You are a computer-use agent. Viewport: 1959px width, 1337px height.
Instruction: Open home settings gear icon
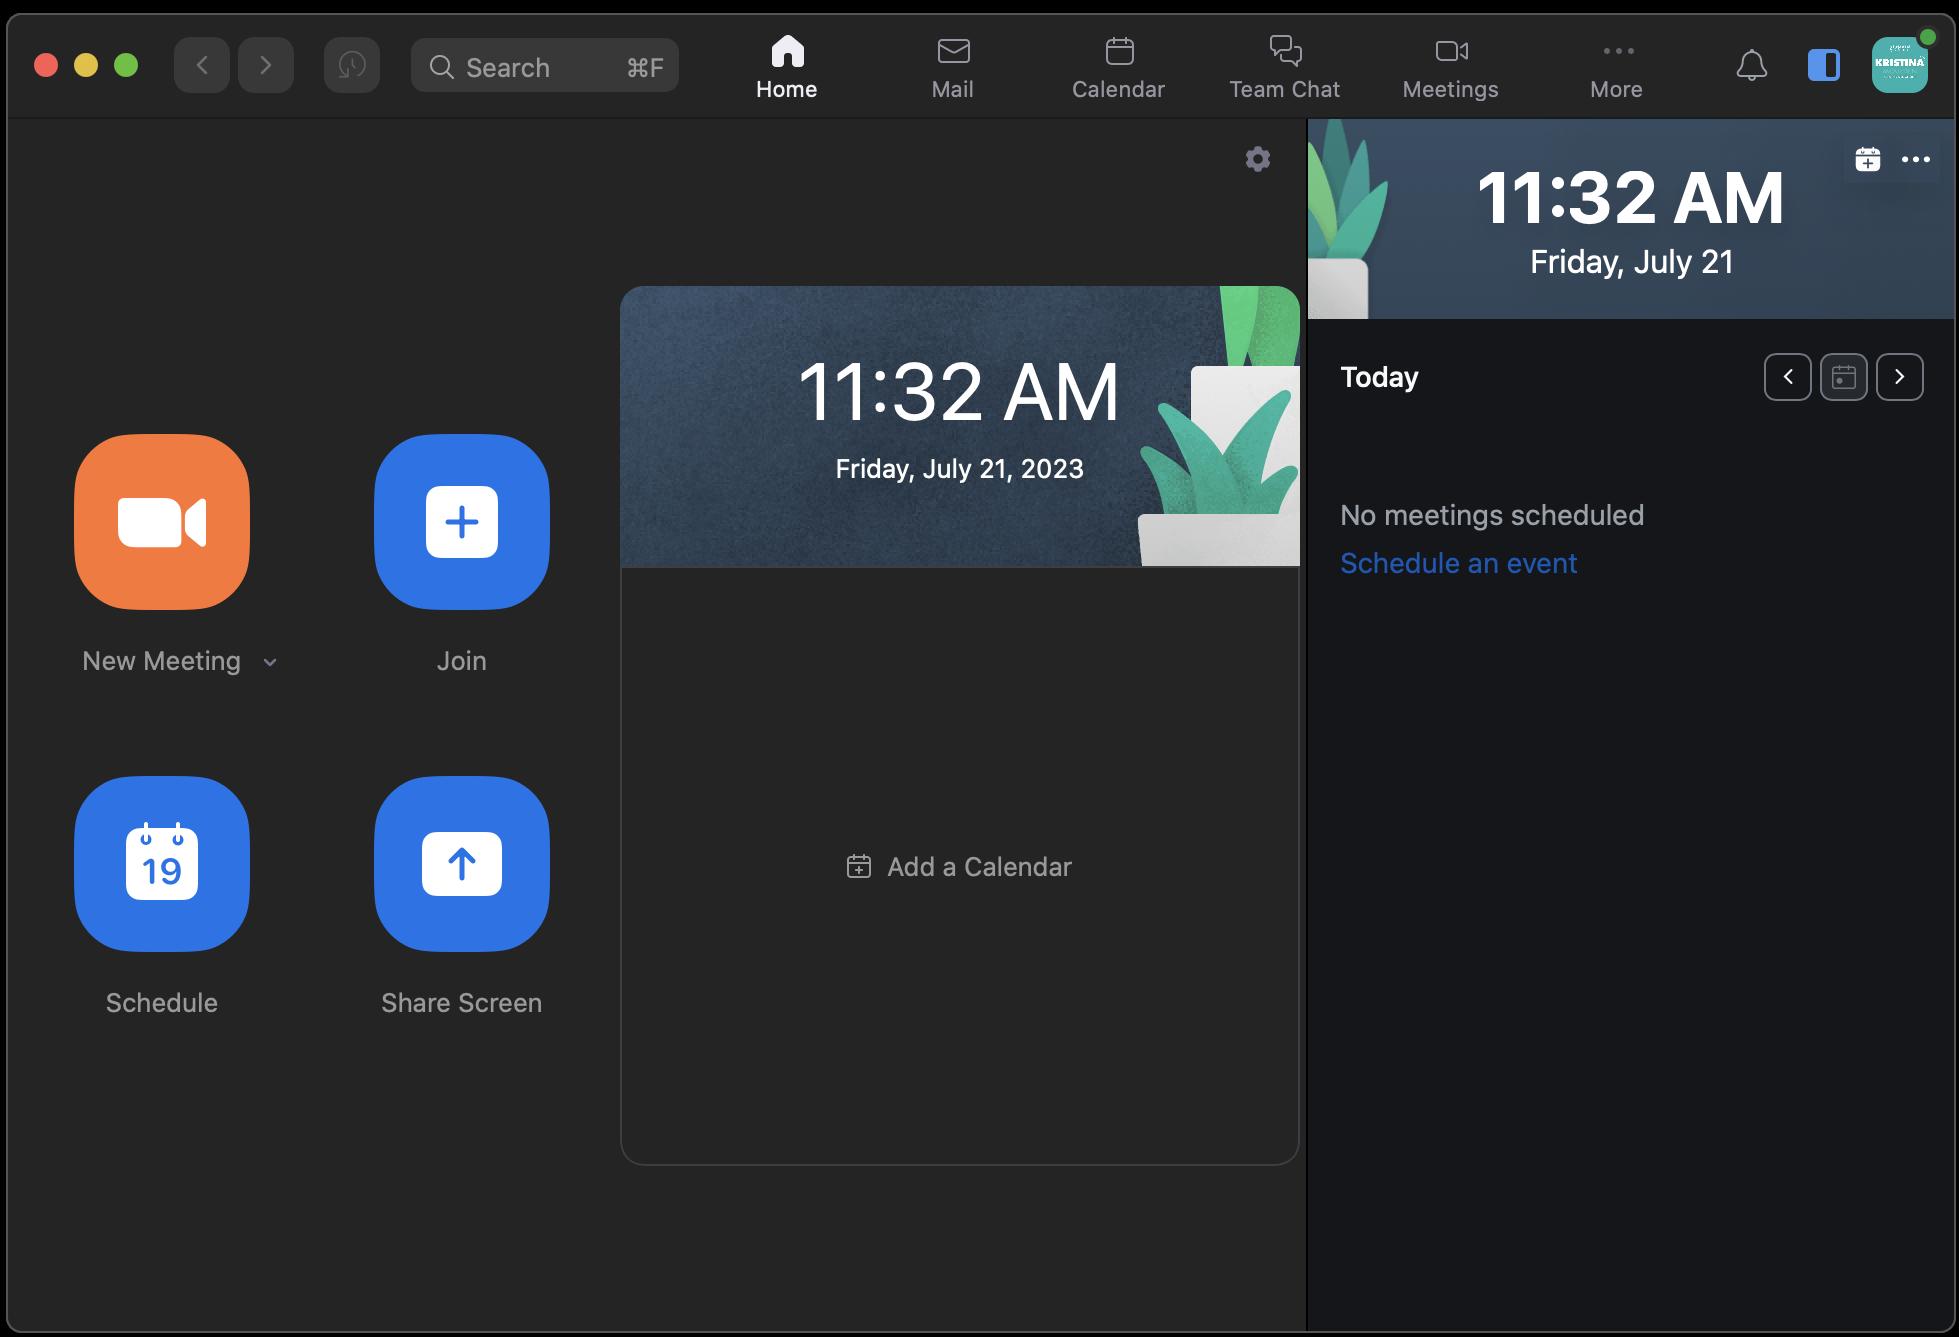click(x=1258, y=159)
